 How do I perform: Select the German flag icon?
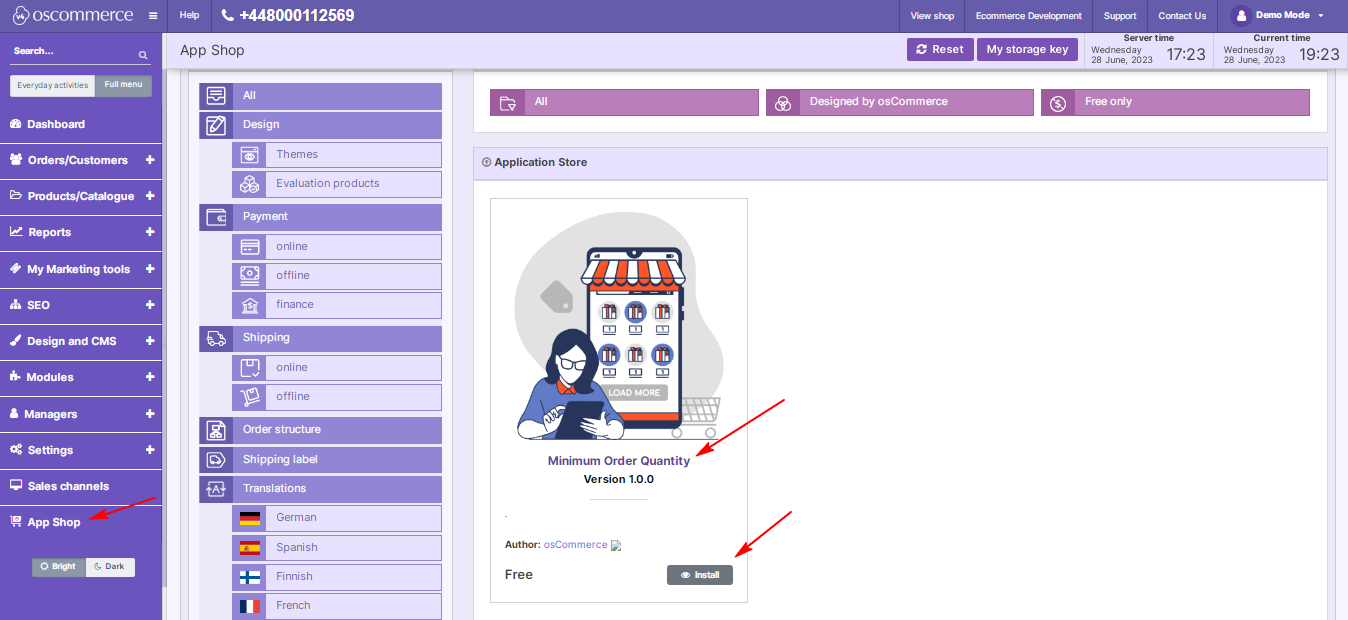tap(249, 518)
